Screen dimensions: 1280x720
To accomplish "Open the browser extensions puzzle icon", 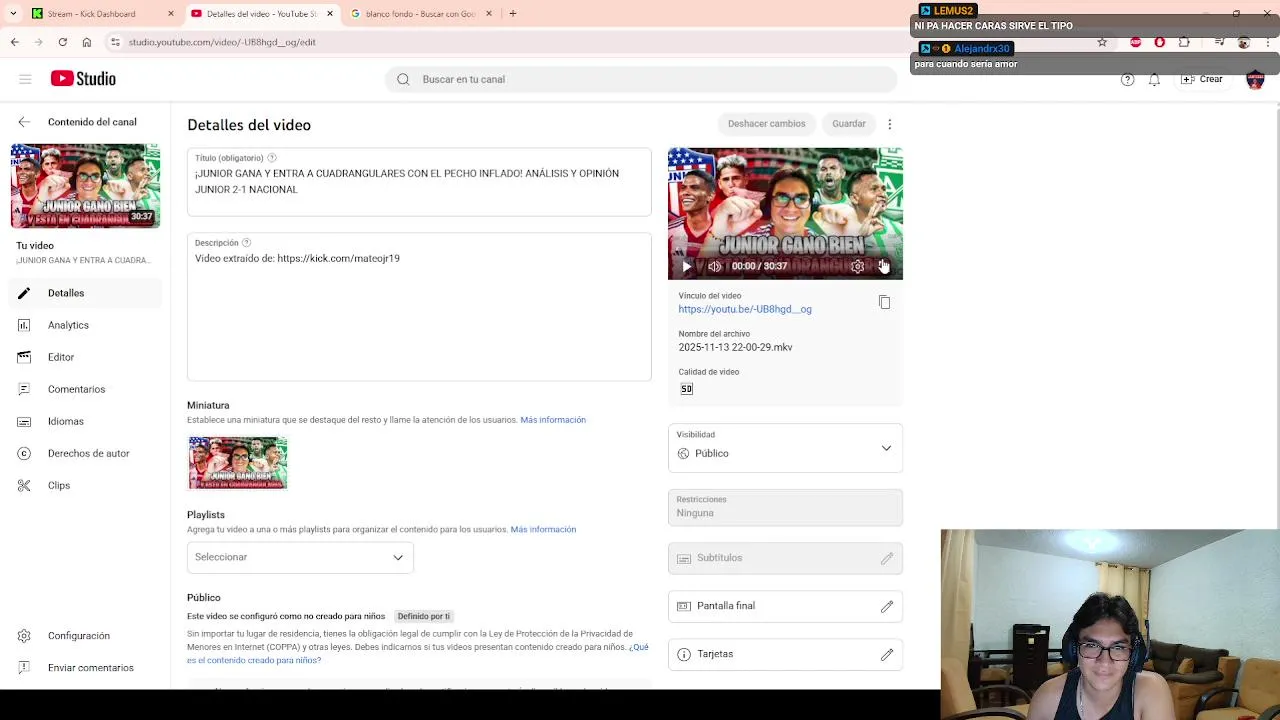I will [x=1184, y=42].
